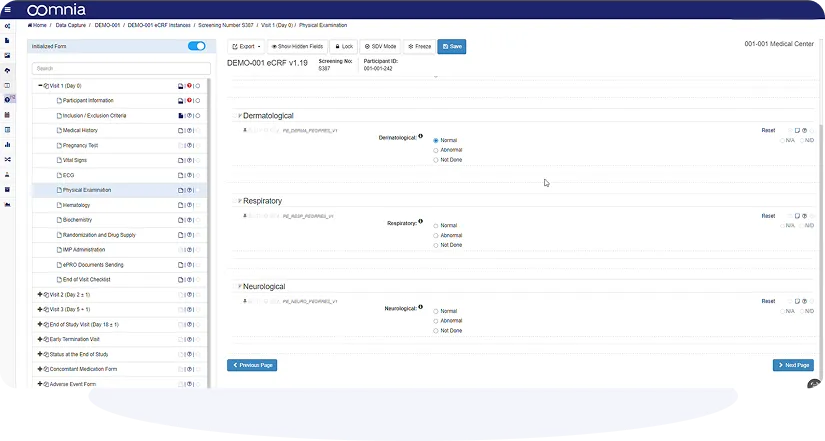Show Hidden Fields with the eye button
This screenshot has height=441, width=825.
(x=298, y=46)
